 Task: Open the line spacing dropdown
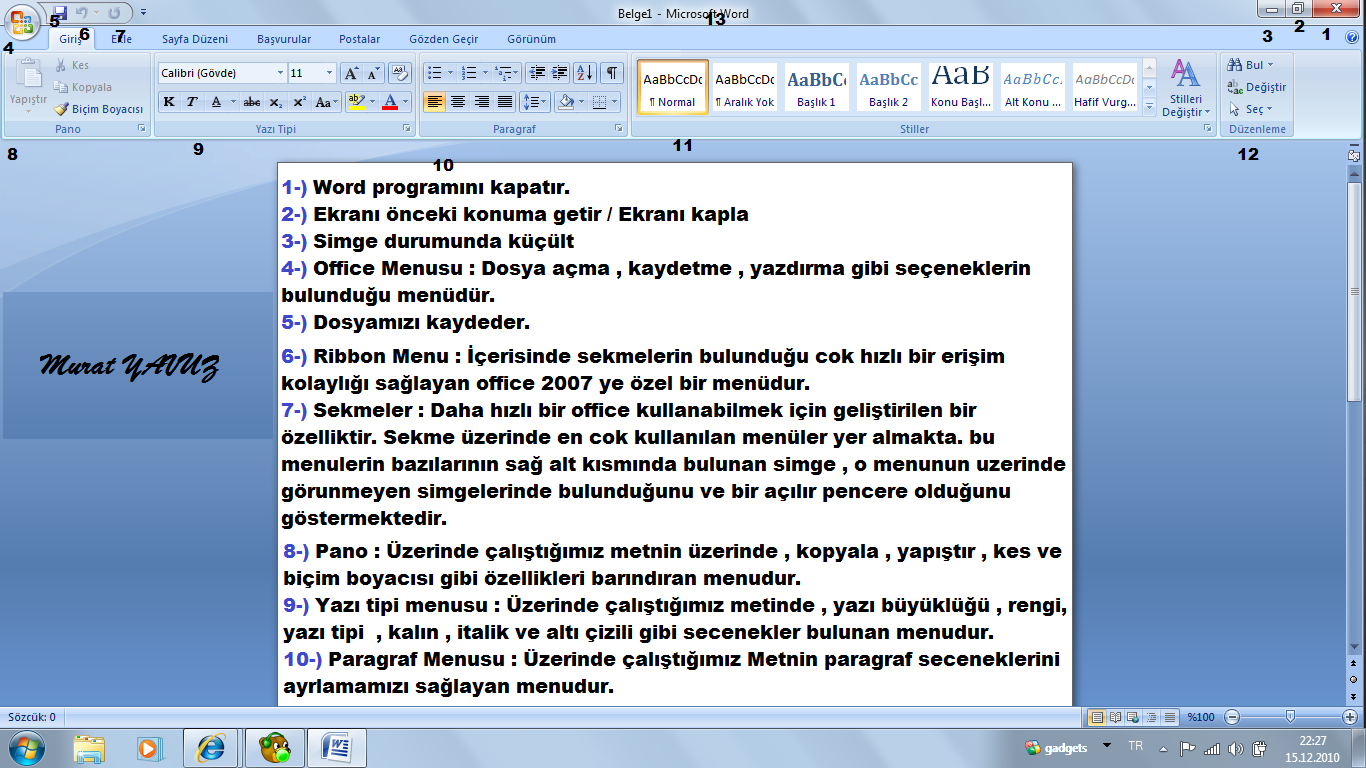point(536,102)
